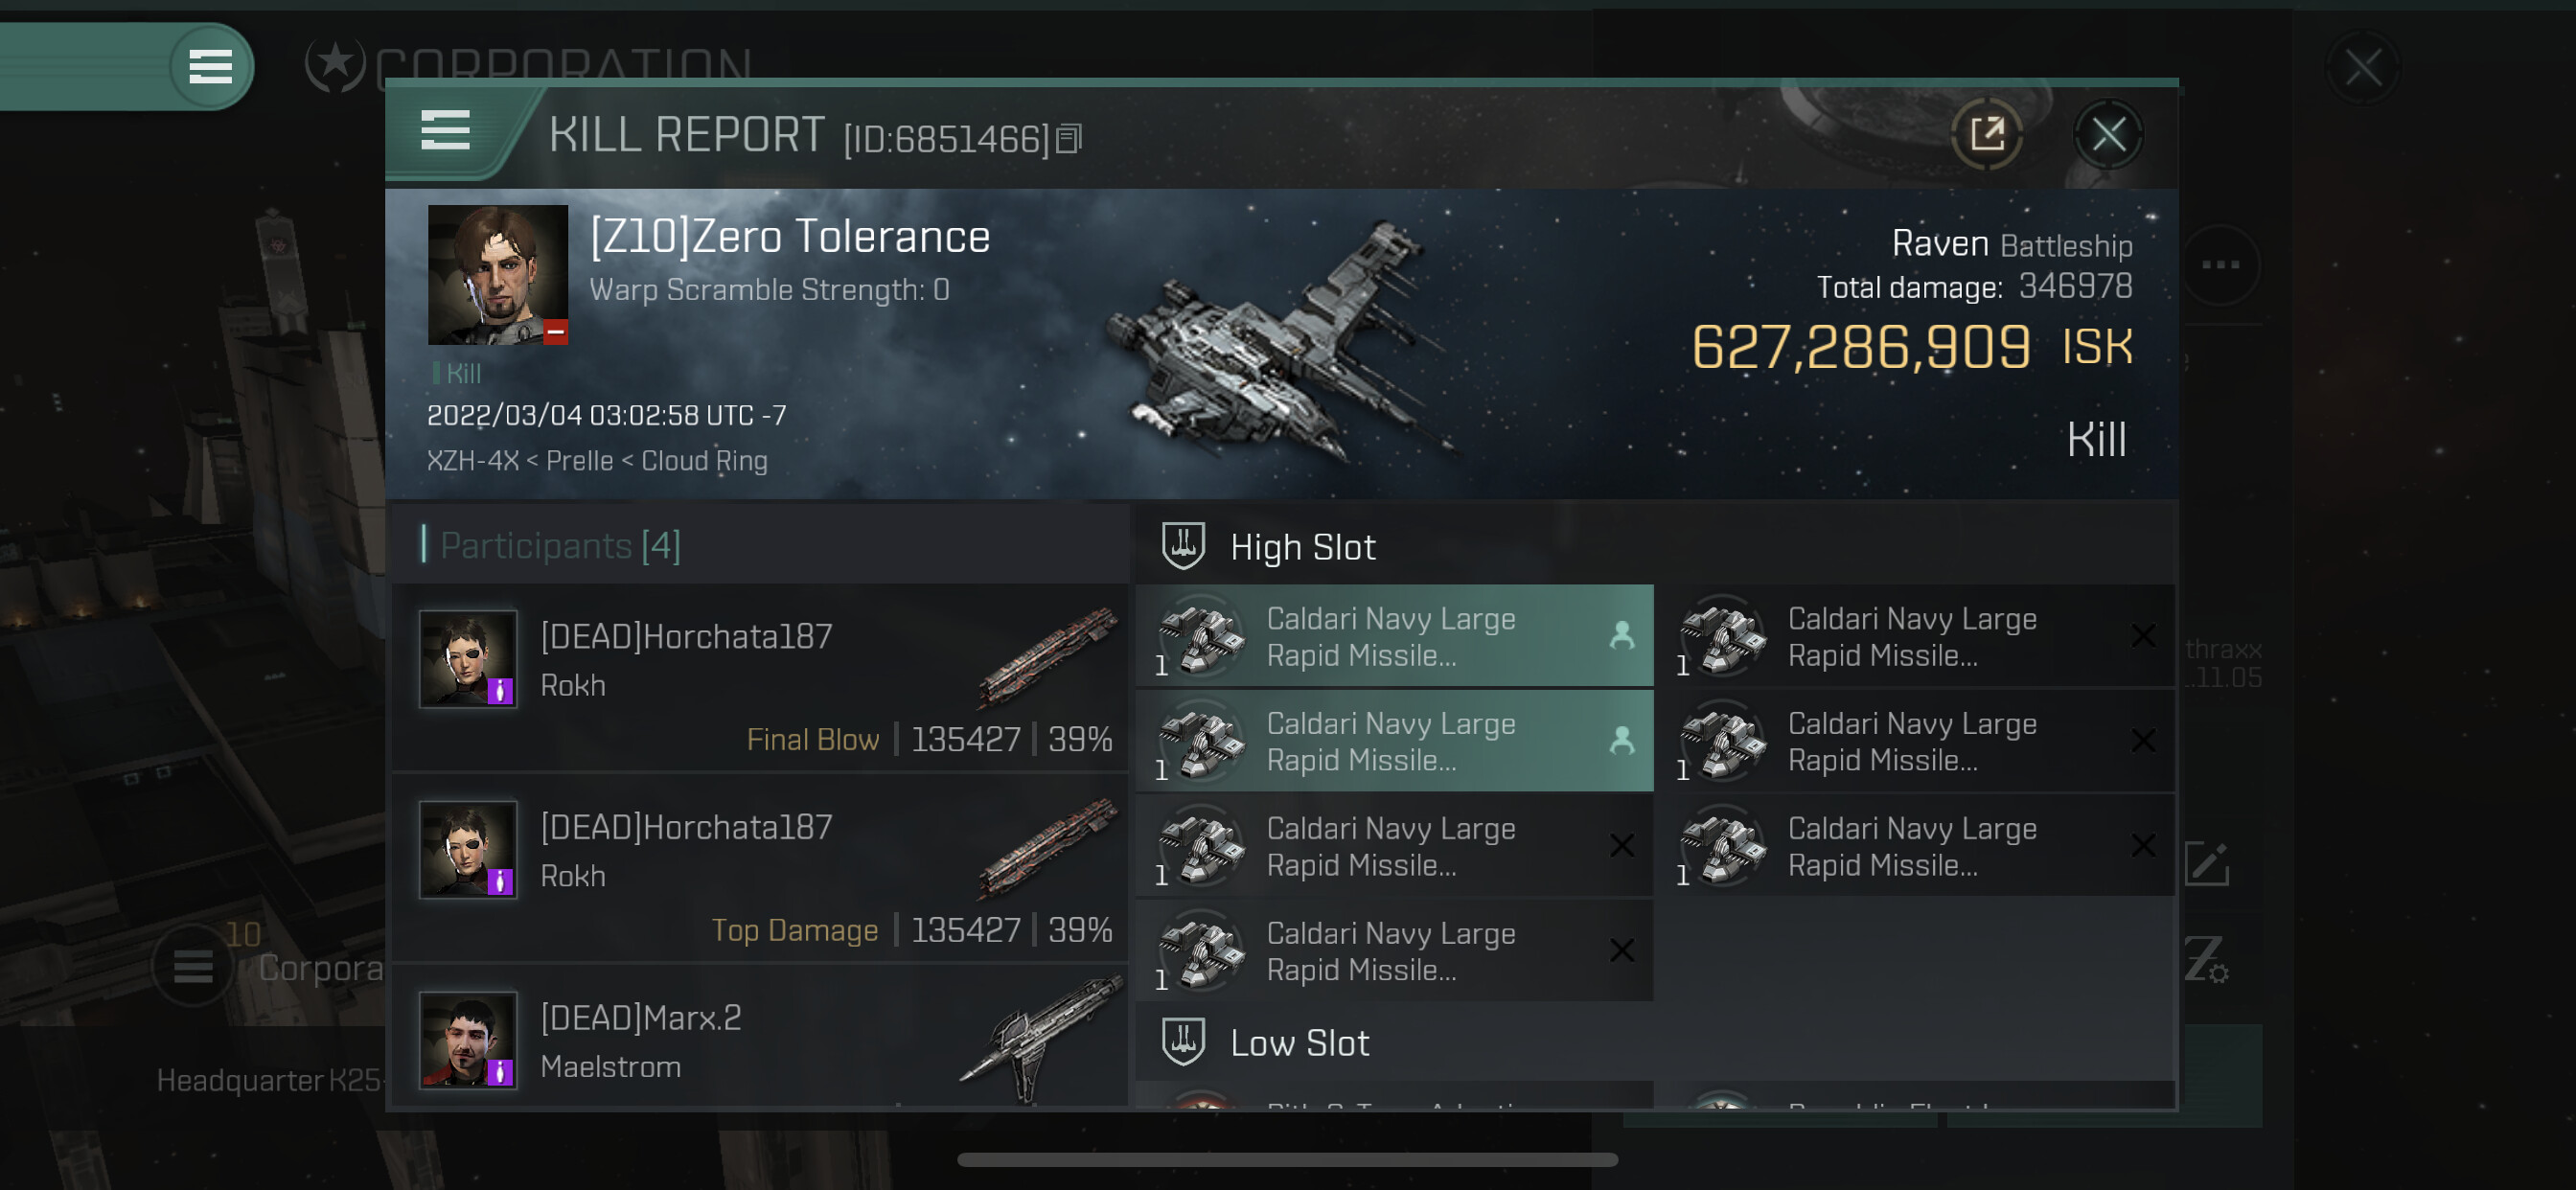This screenshot has height=1190, width=2576.
Task: Open Horchata187 Top Damage portrait
Action: pyautogui.click(x=467, y=850)
